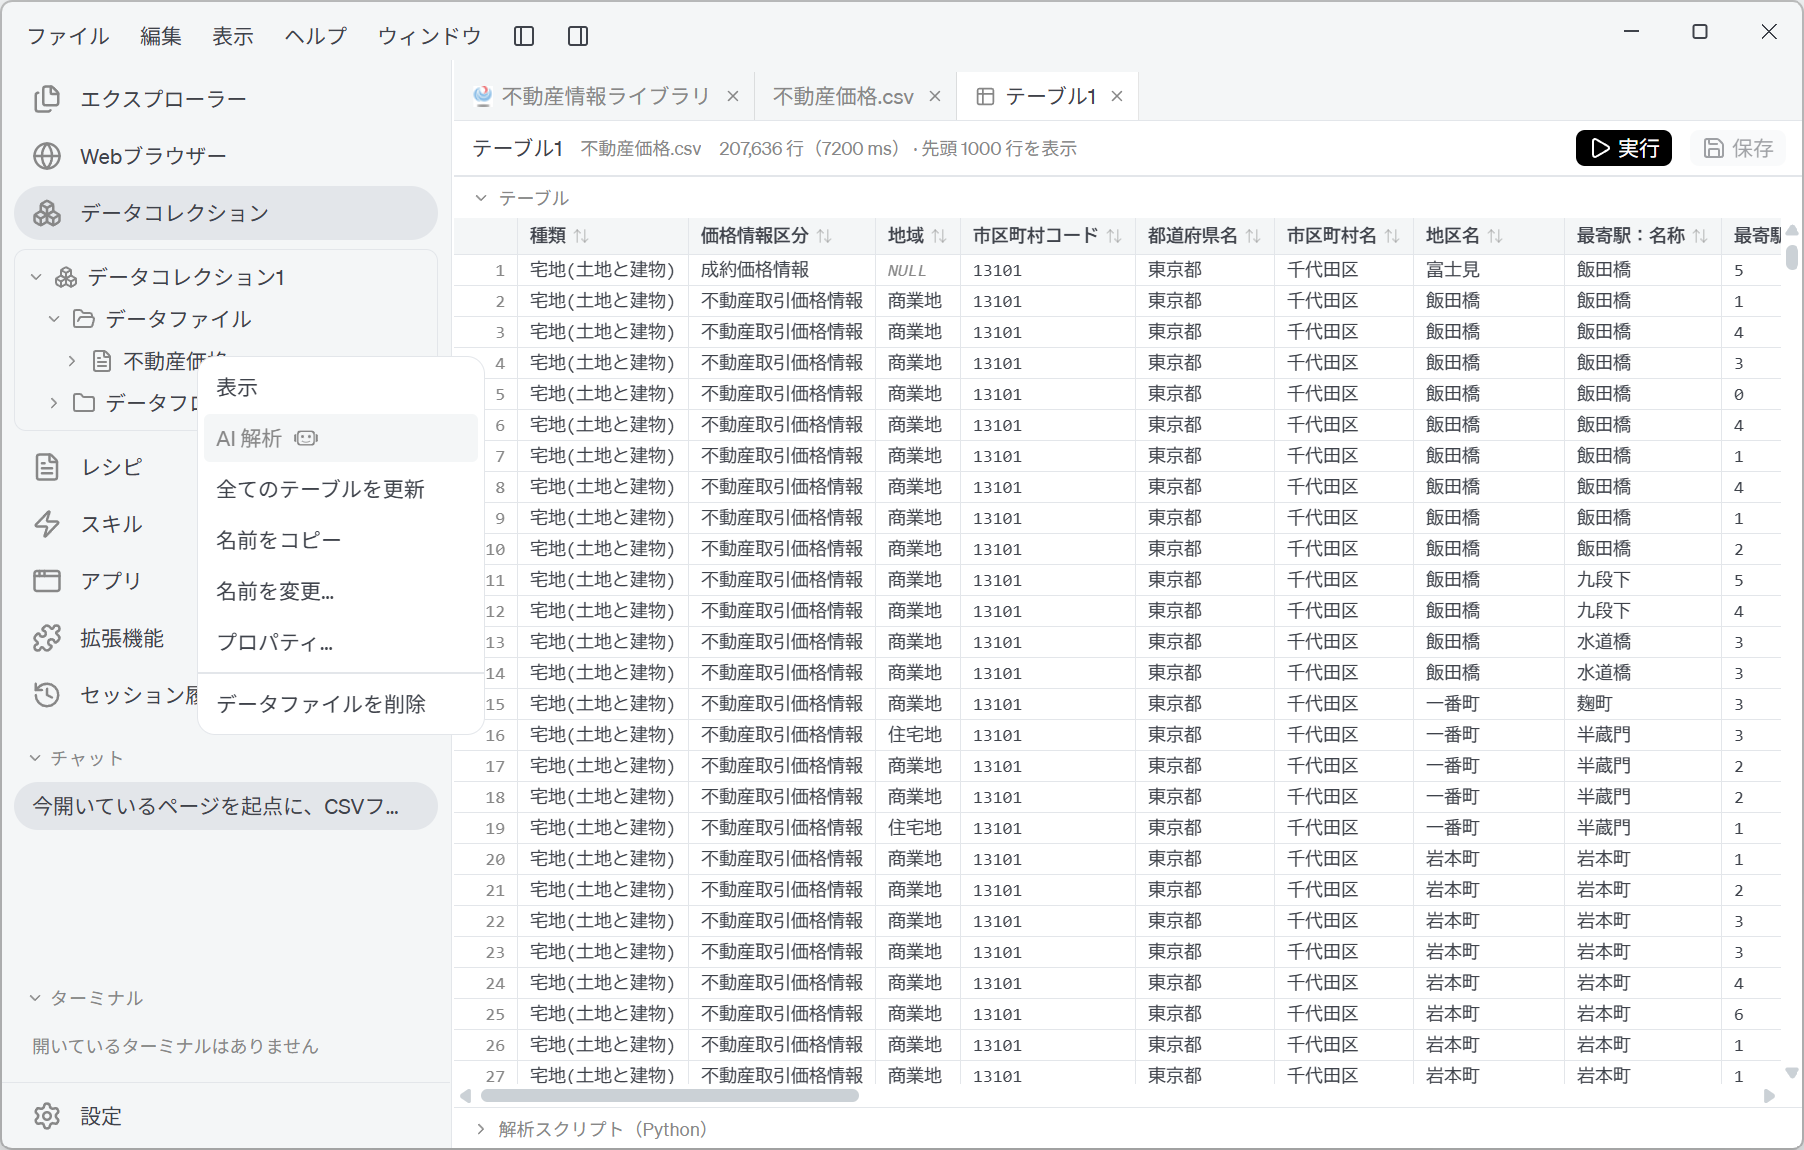Collapse the チャット section

click(x=35, y=758)
